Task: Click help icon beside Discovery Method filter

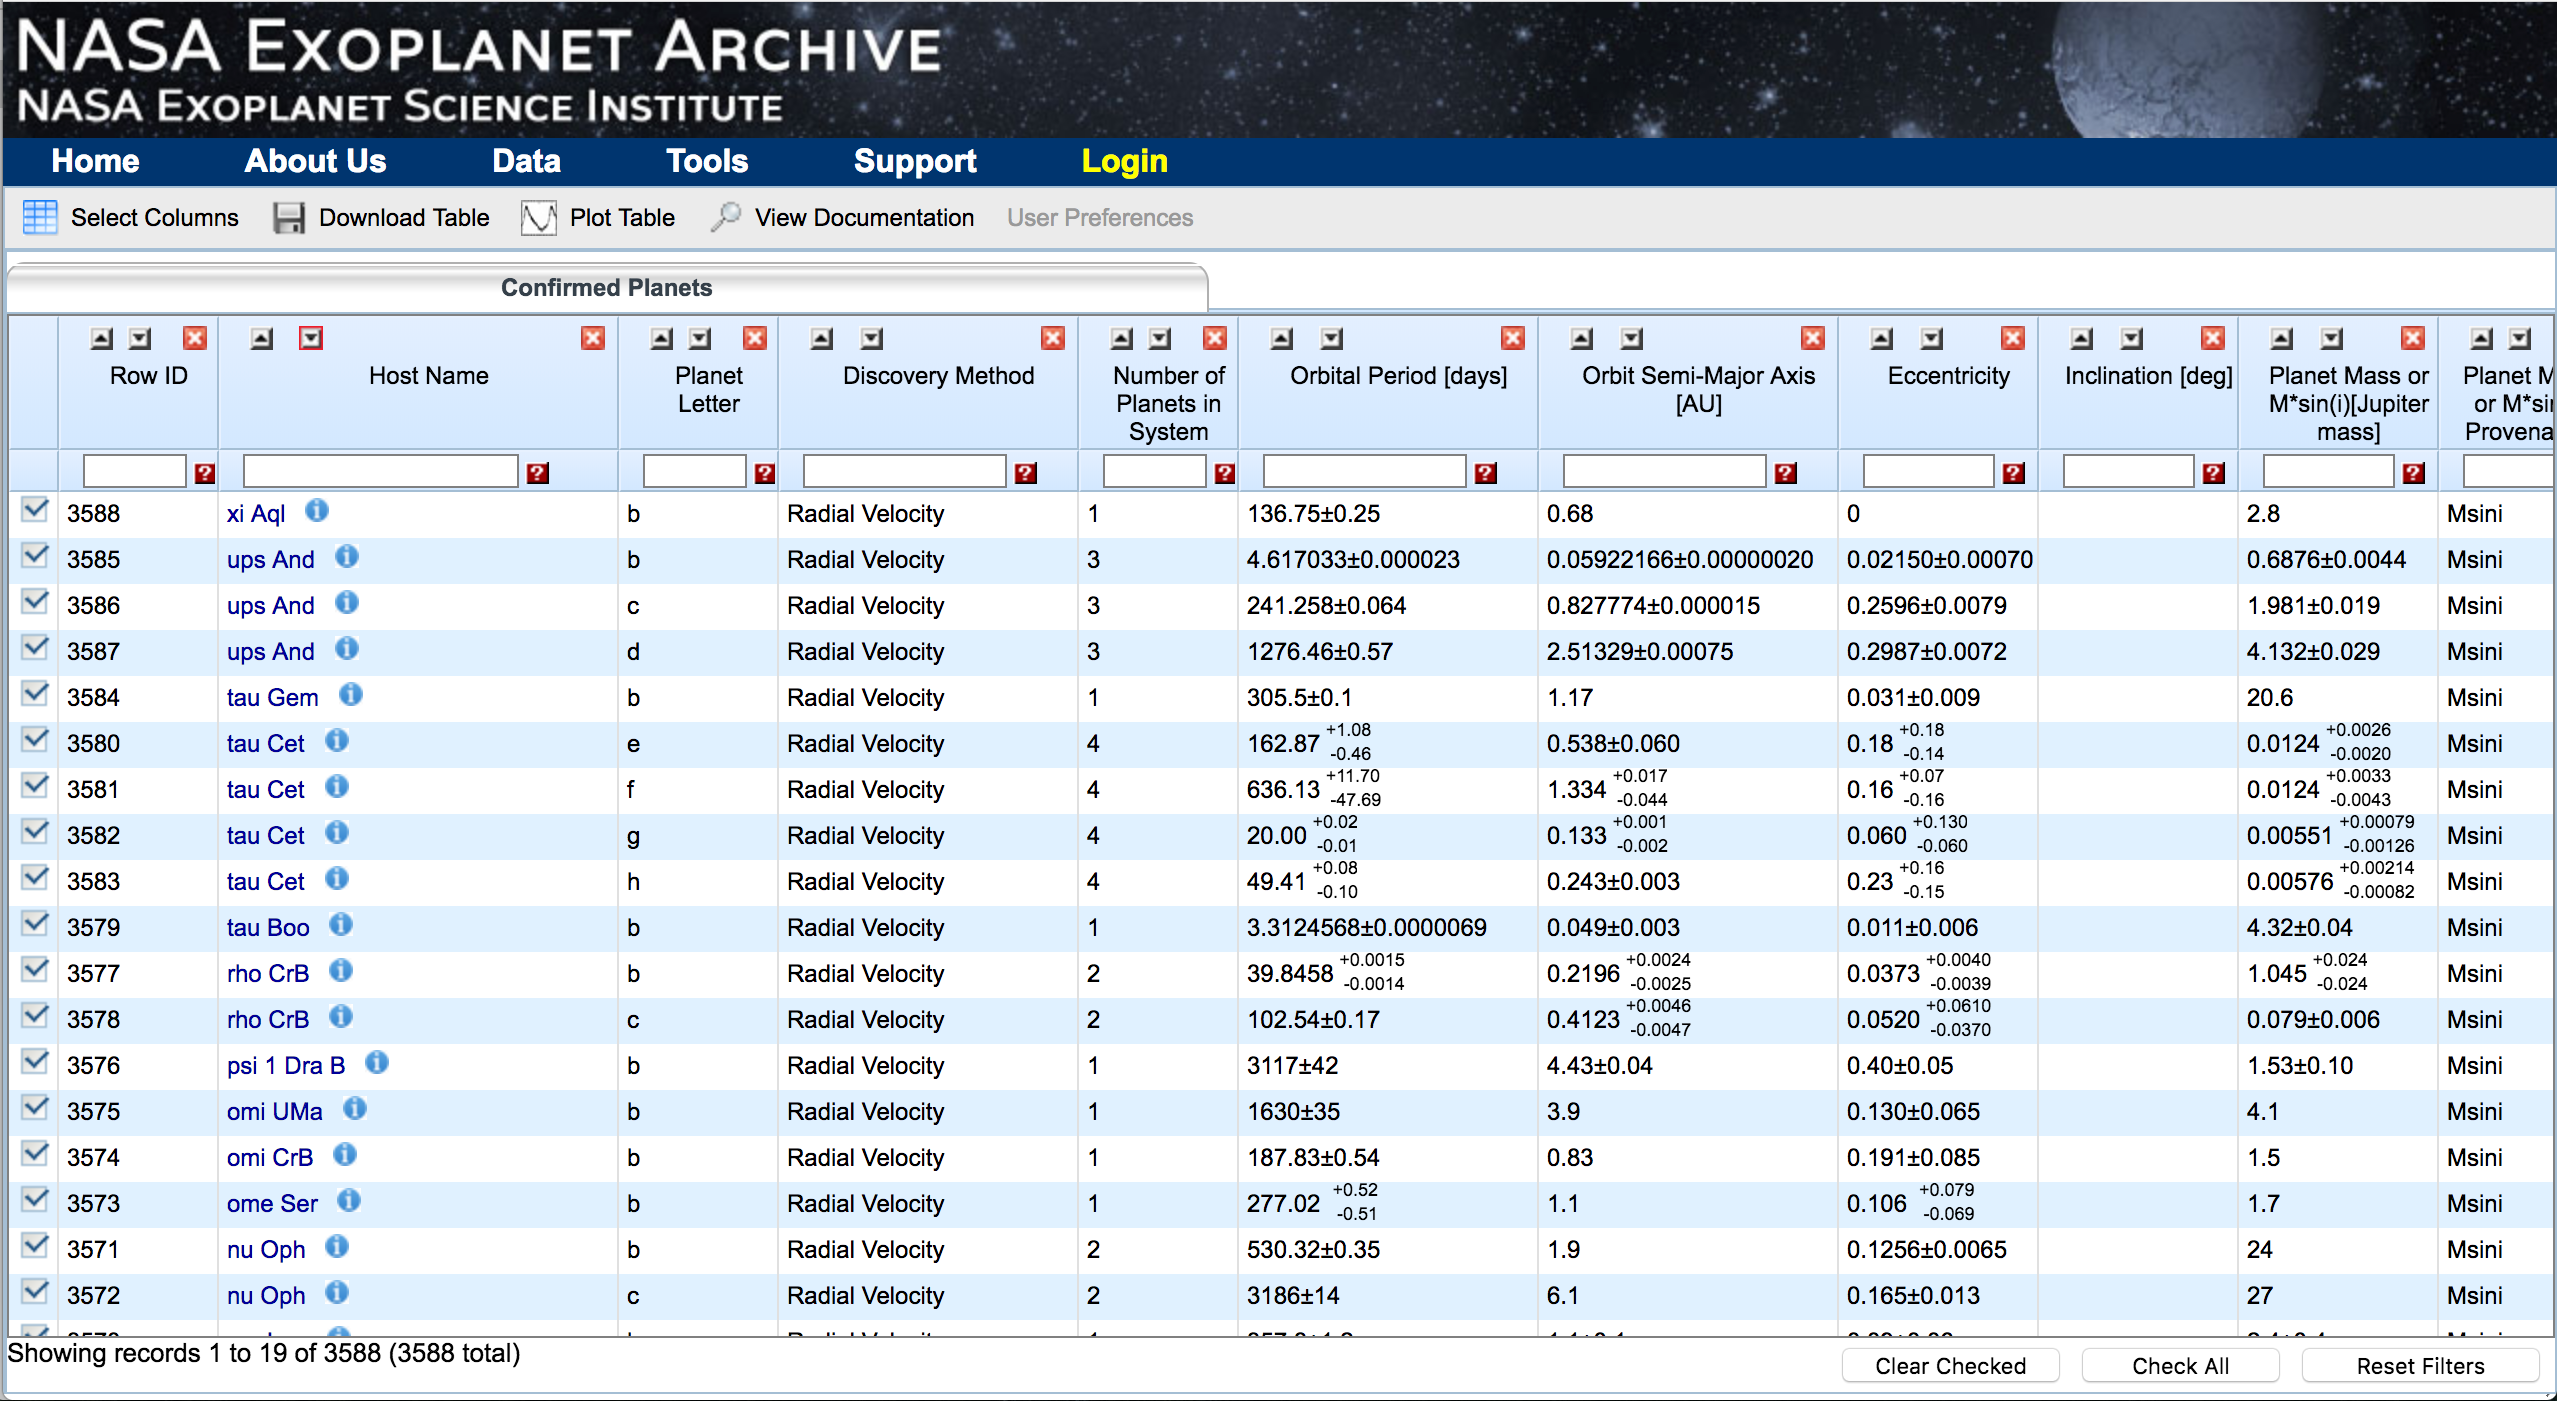Action: coord(1025,473)
